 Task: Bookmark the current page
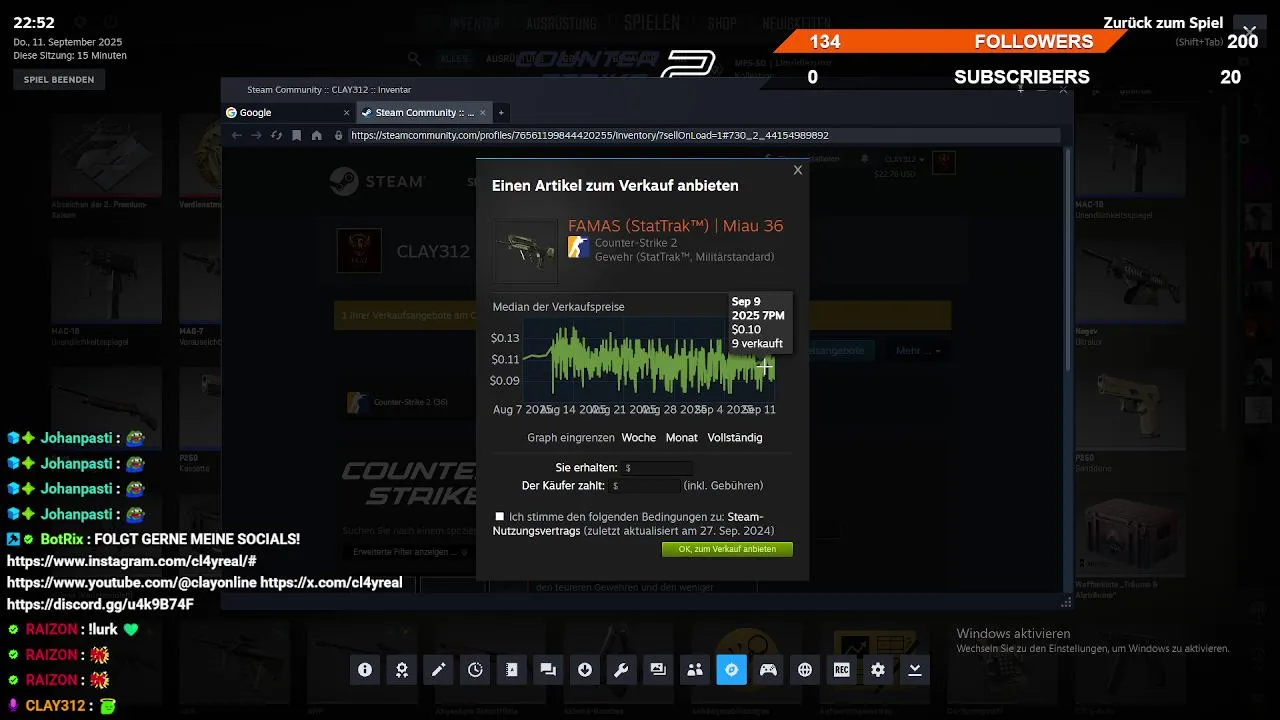pyautogui.click(x=296, y=135)
